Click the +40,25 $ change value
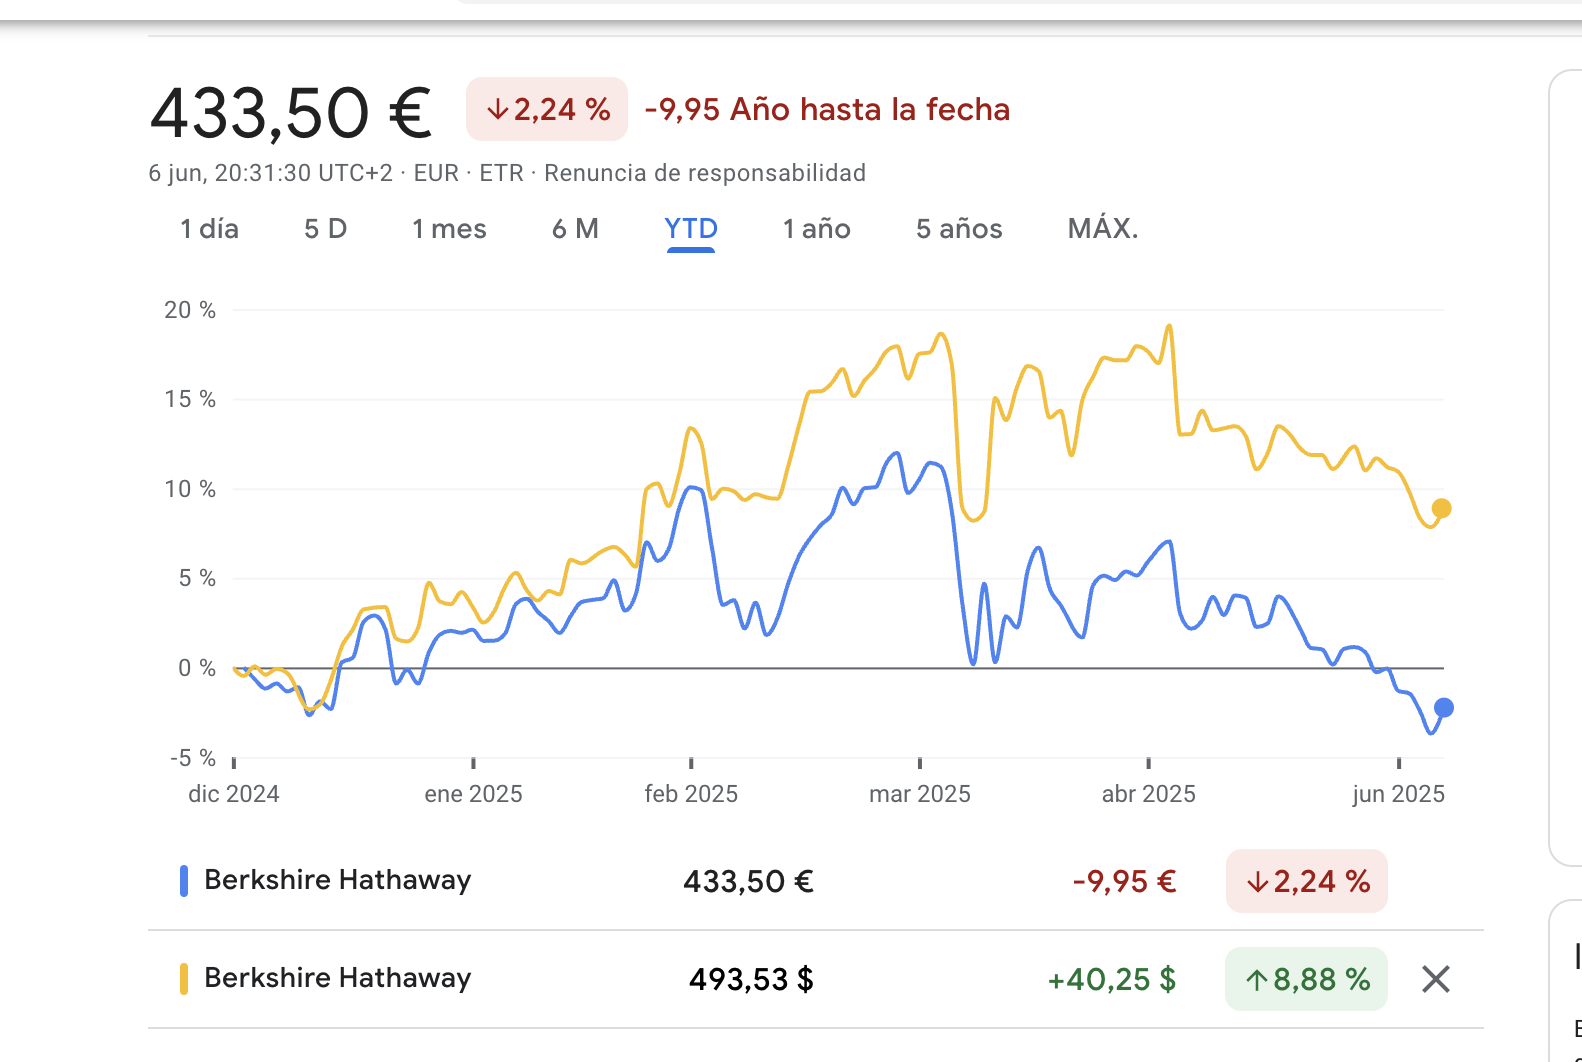1582x1062 pixels. pos(1111,979)
